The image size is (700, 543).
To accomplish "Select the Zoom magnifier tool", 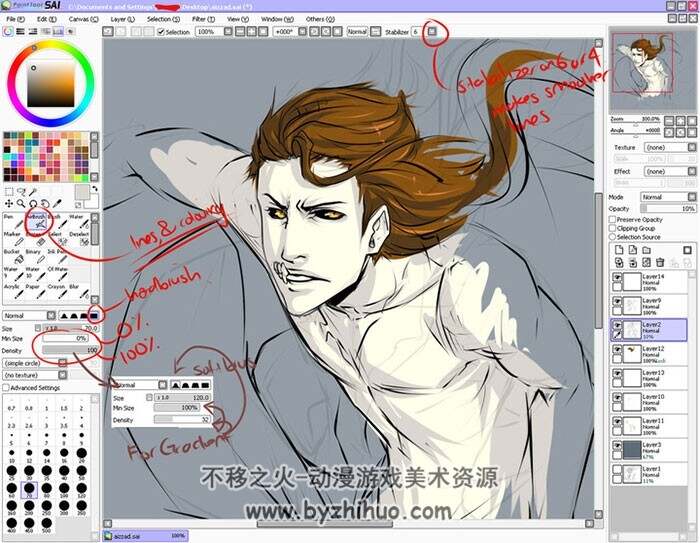I will [x=21, y=204].
